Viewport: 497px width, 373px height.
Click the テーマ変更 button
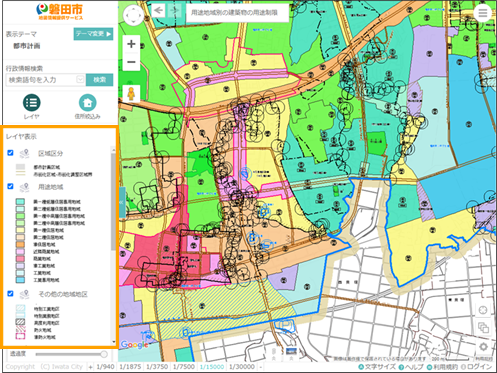[93, 34]
